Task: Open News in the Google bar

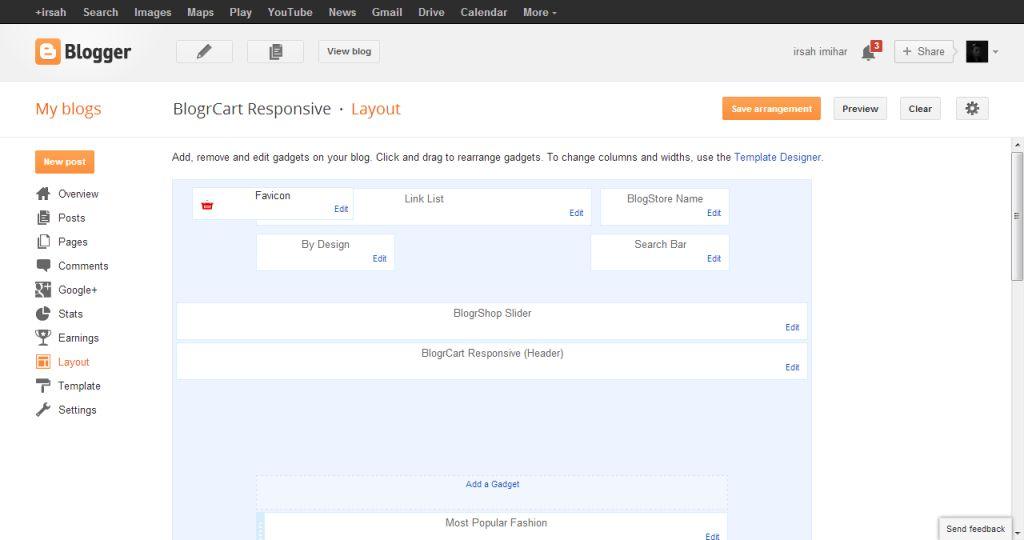Action: point(342,12)
